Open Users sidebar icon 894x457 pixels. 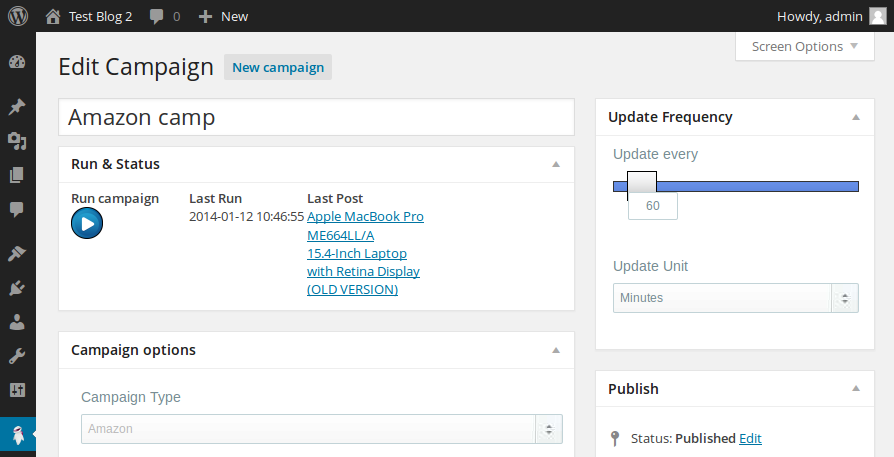[17, 322]
